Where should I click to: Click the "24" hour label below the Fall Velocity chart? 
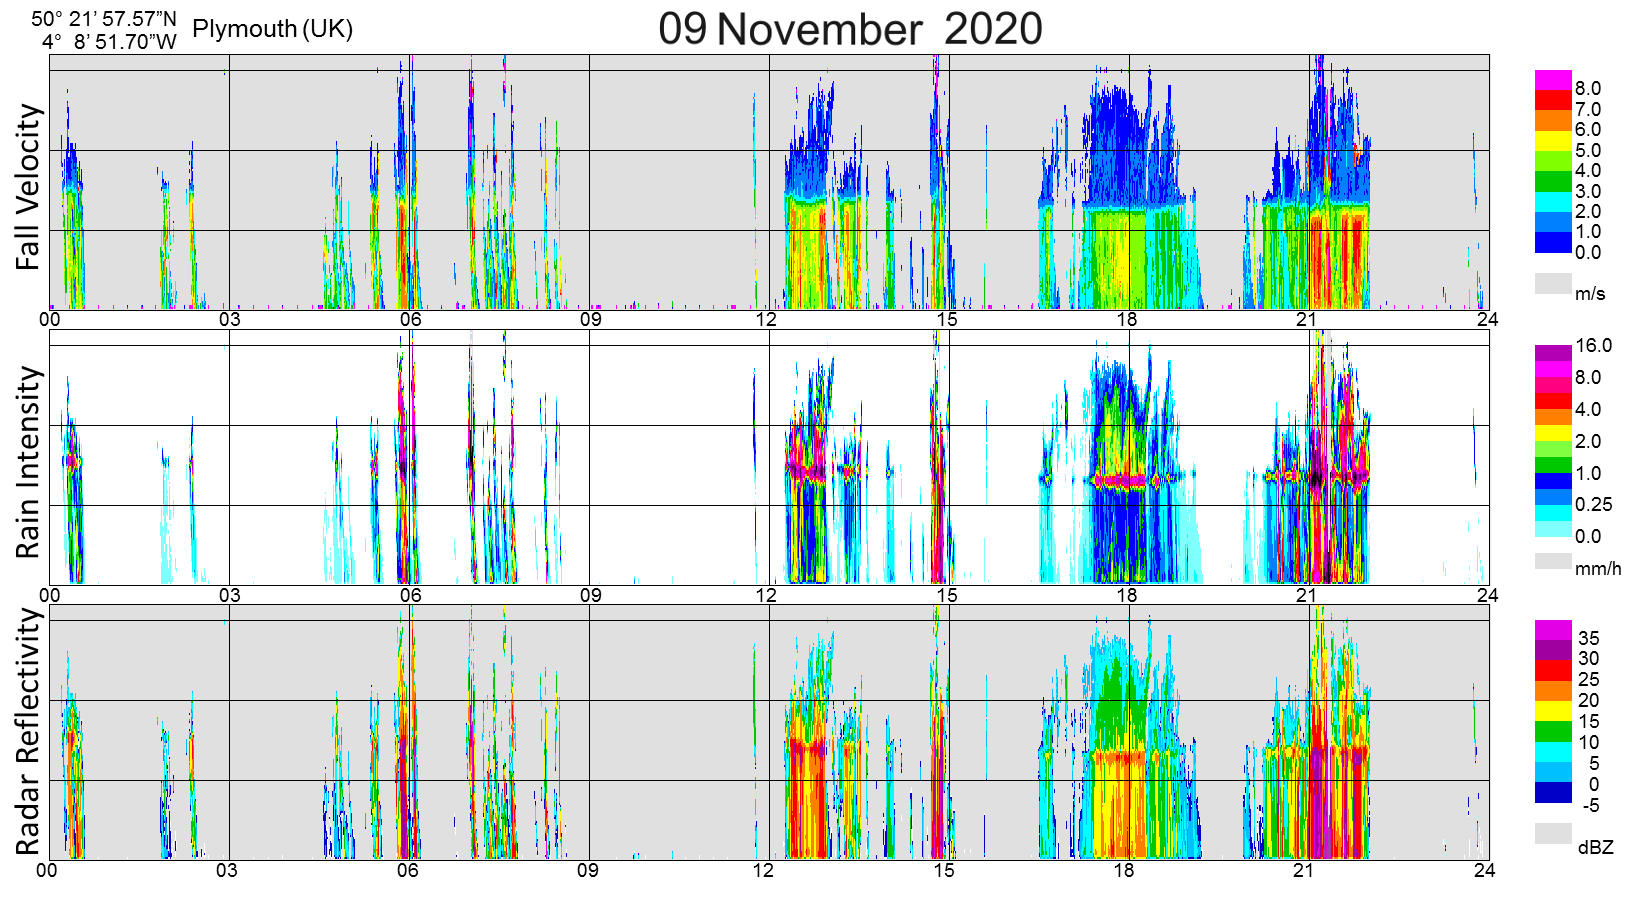point(1487,320)
